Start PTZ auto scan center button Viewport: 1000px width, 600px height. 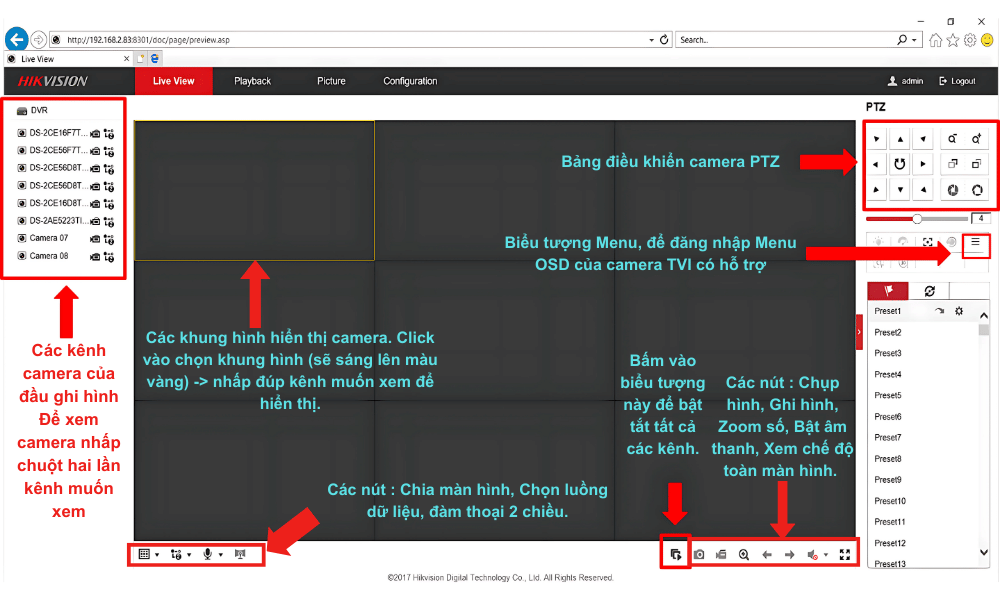(x=900, y=165)
